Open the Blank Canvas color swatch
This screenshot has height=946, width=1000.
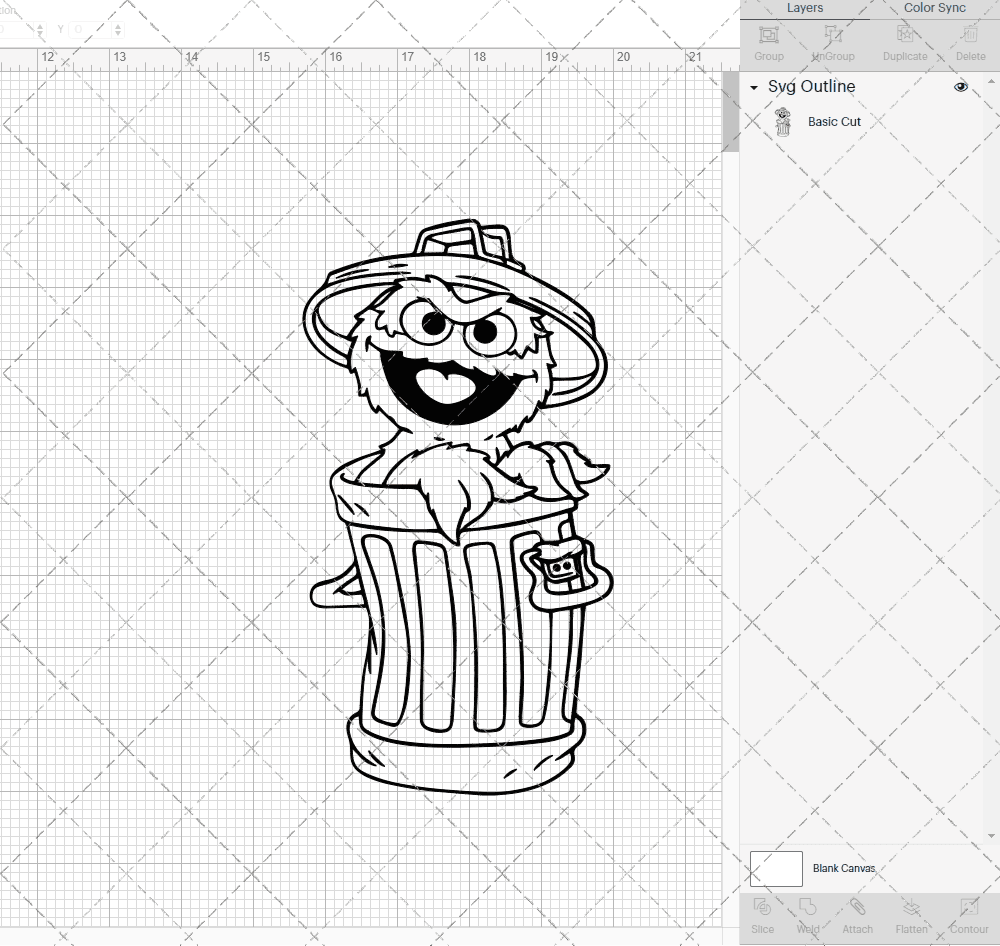[776, 869]
